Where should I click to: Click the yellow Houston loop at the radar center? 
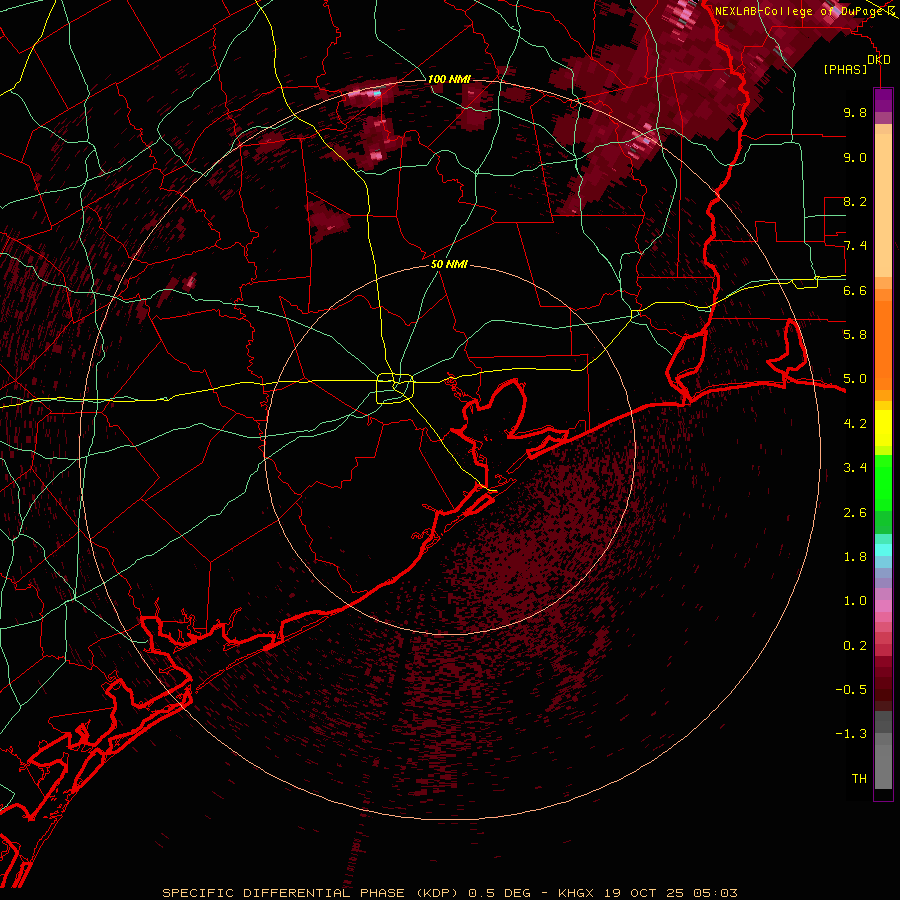tap(395, 388)
